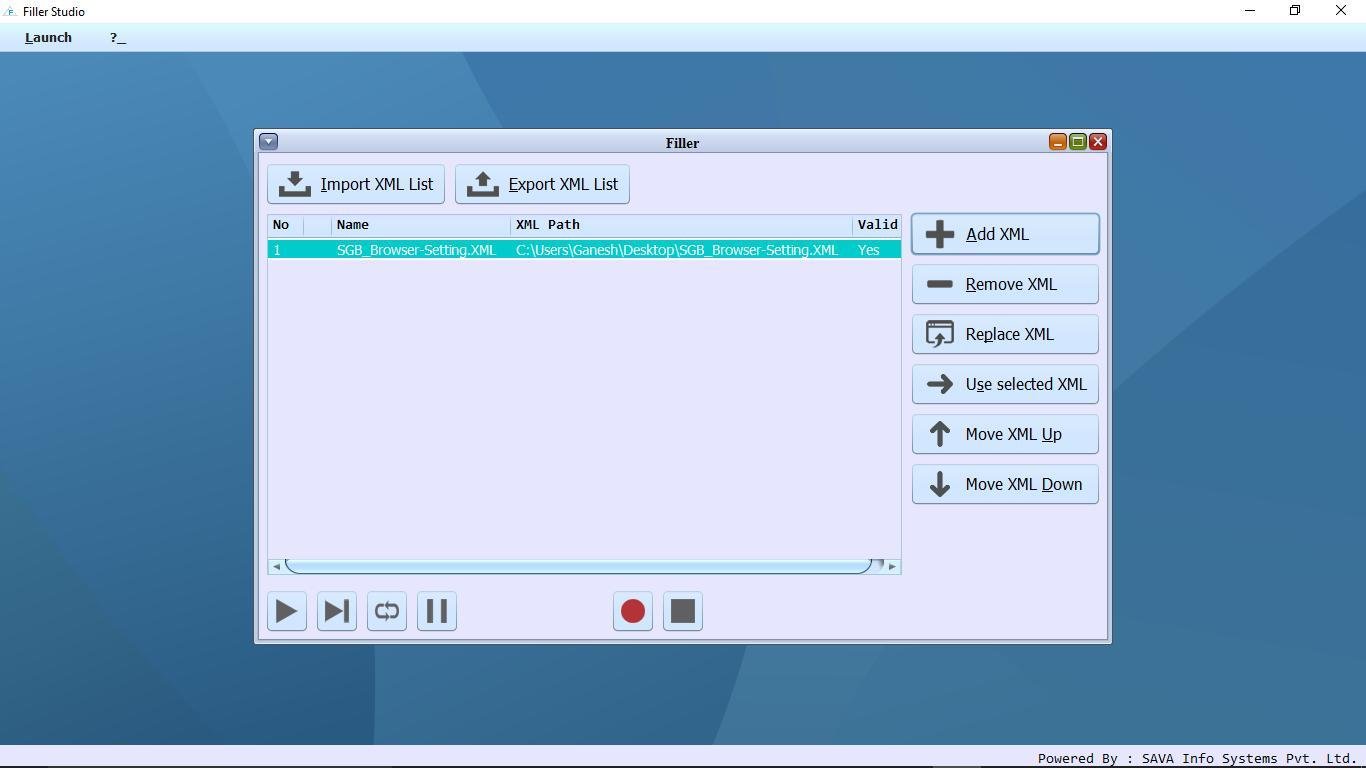The width and height of the screenshot is (1366, 768).
Task: Click the download icon on Import XML List
Action: pos(293,184)
